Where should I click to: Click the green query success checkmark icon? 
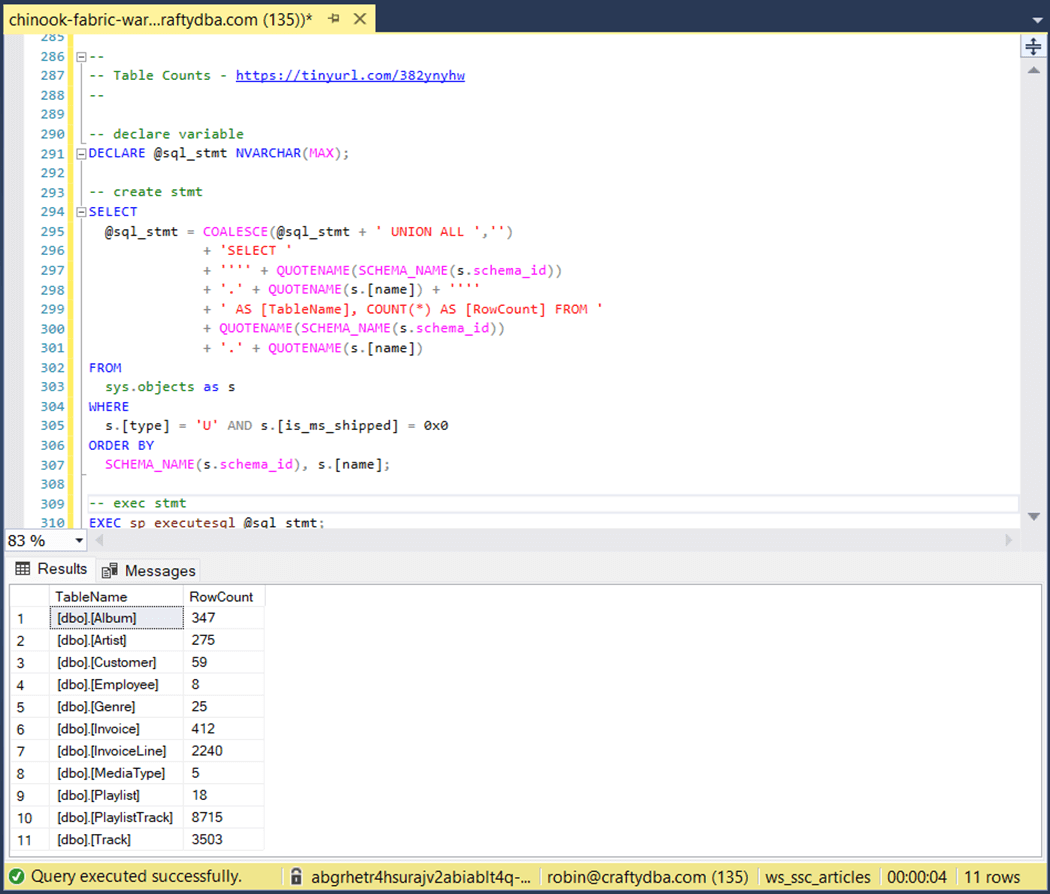pos(16,877)
